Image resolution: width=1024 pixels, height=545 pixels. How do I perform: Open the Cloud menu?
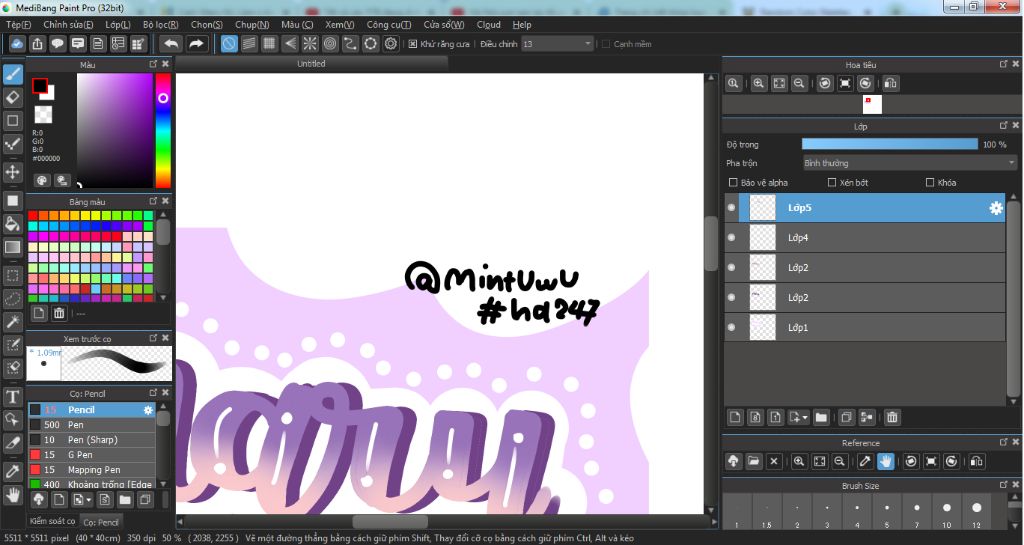488,25
